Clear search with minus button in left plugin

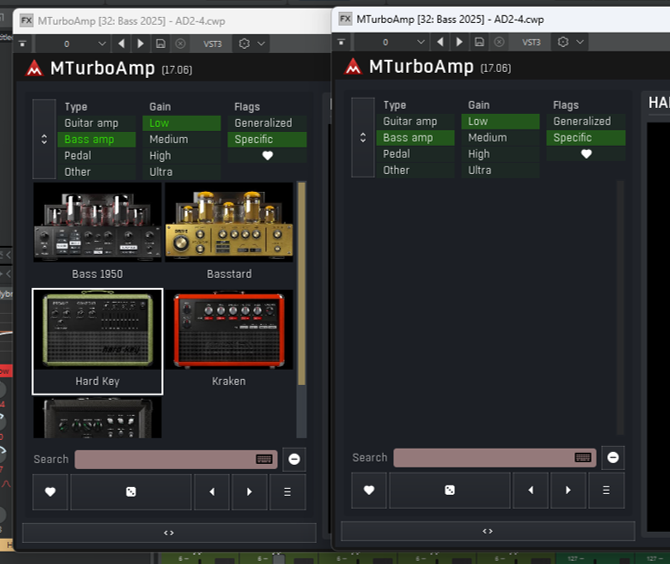click(x=294, y=459)
